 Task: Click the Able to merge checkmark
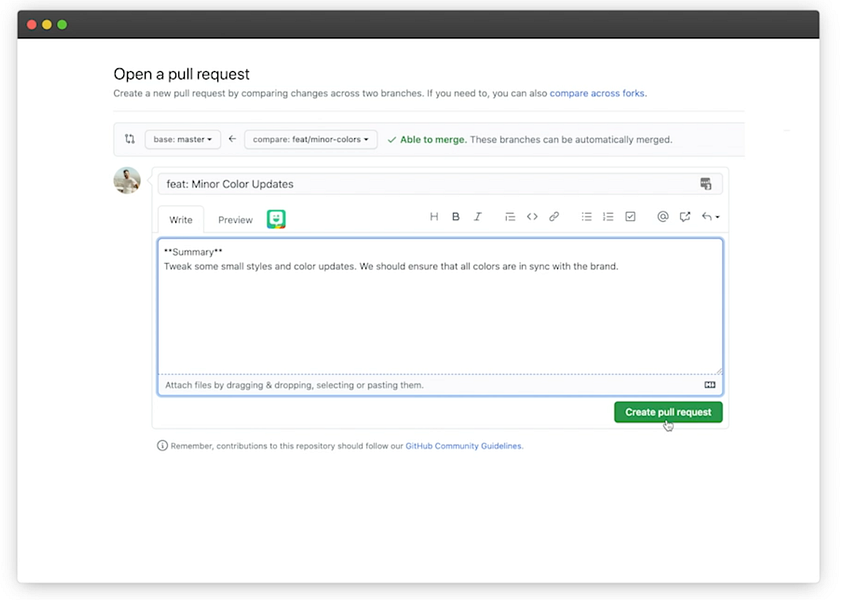click(x=392, y=140)
